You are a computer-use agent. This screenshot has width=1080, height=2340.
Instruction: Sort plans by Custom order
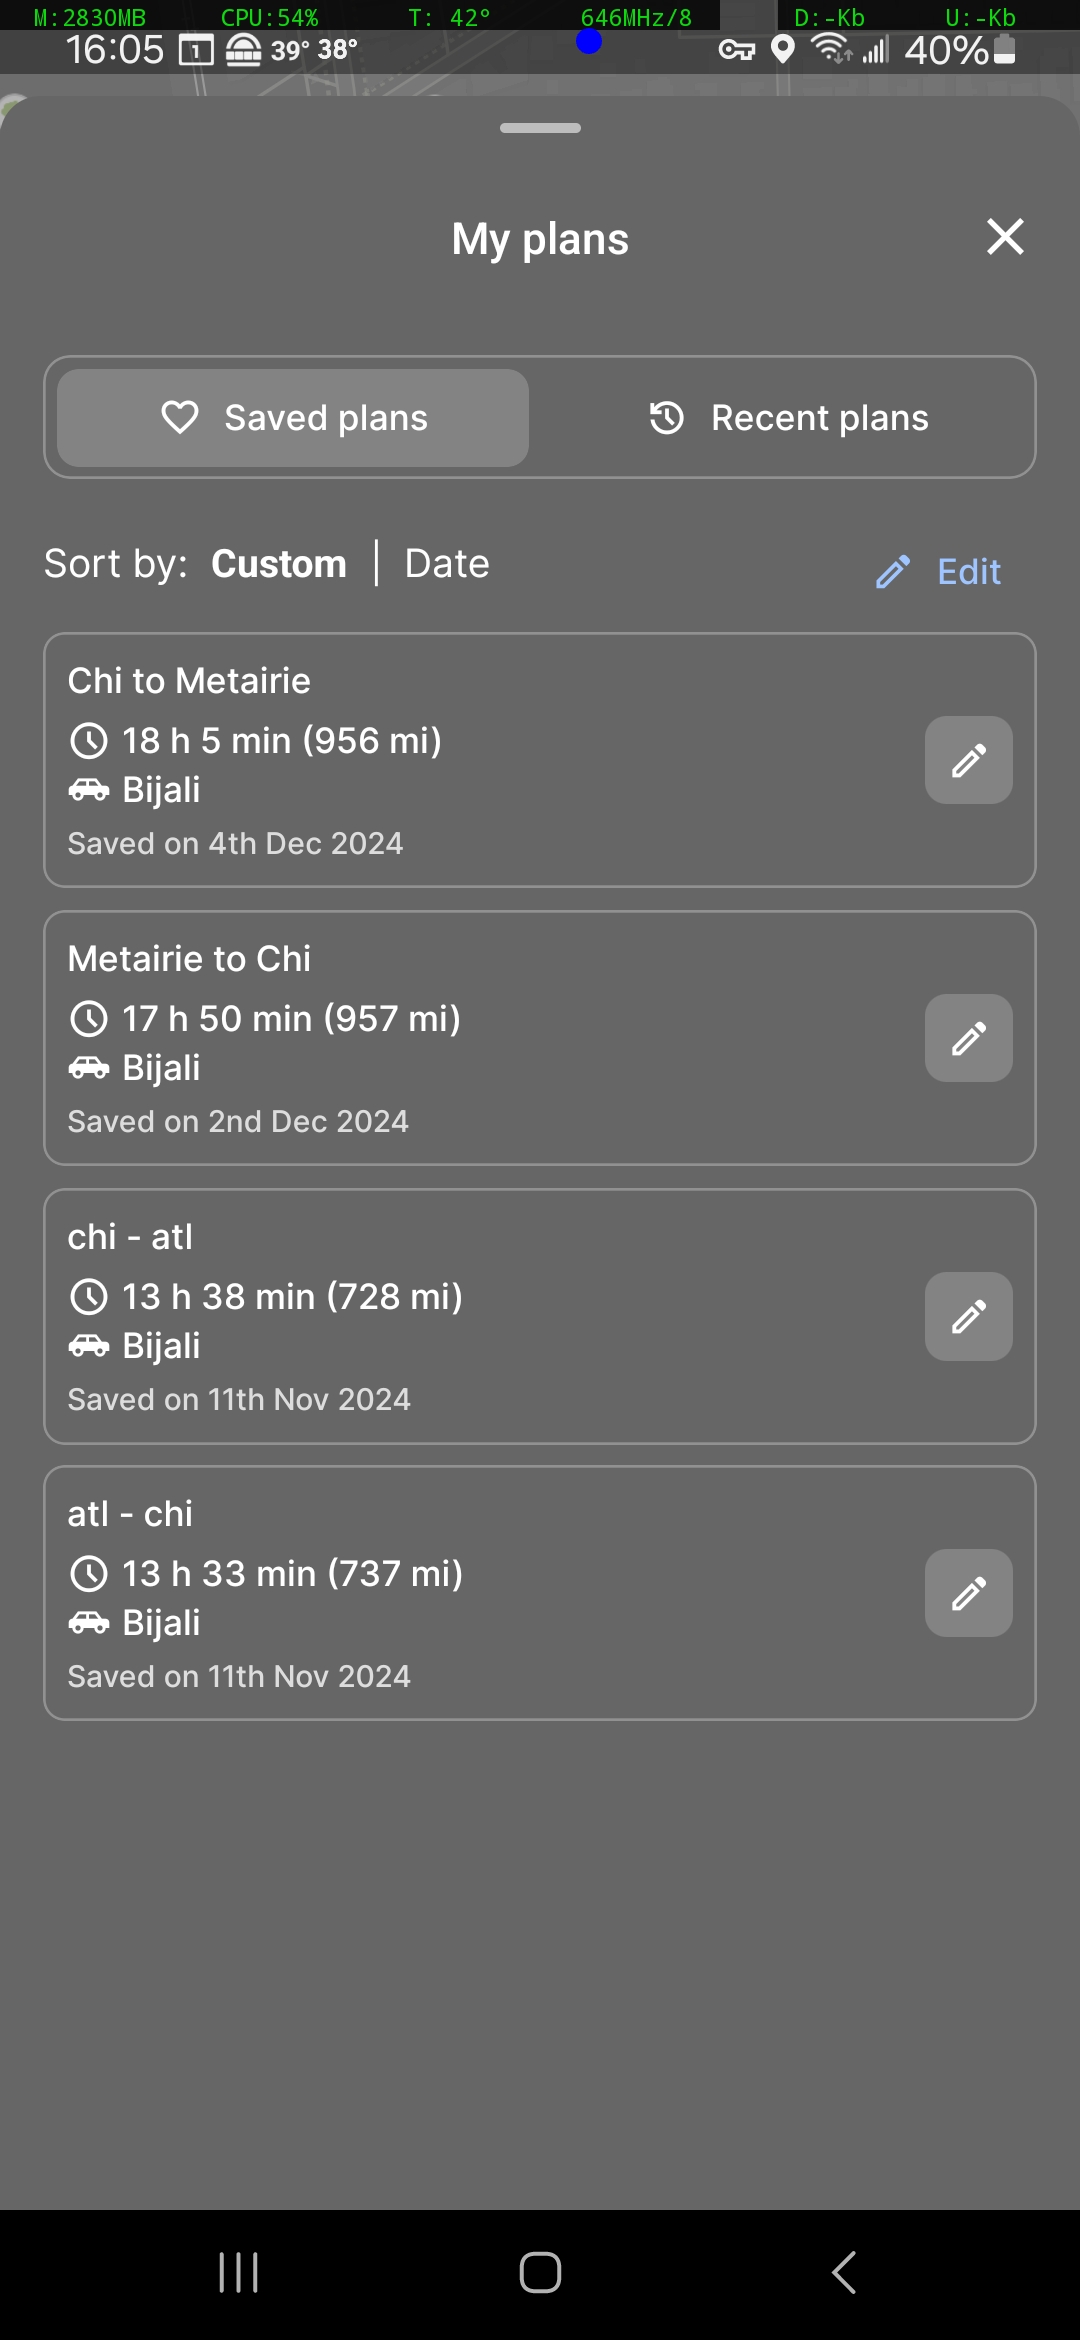point(279,564)
